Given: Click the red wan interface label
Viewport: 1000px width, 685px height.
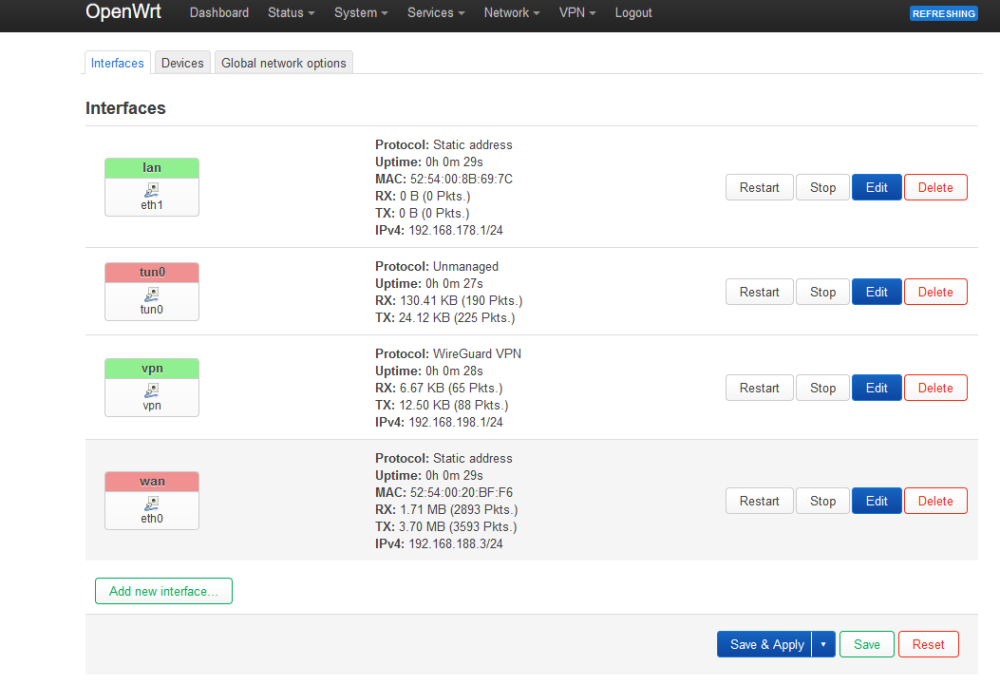Looking at the screenshot, I should (x=152, y=482).
